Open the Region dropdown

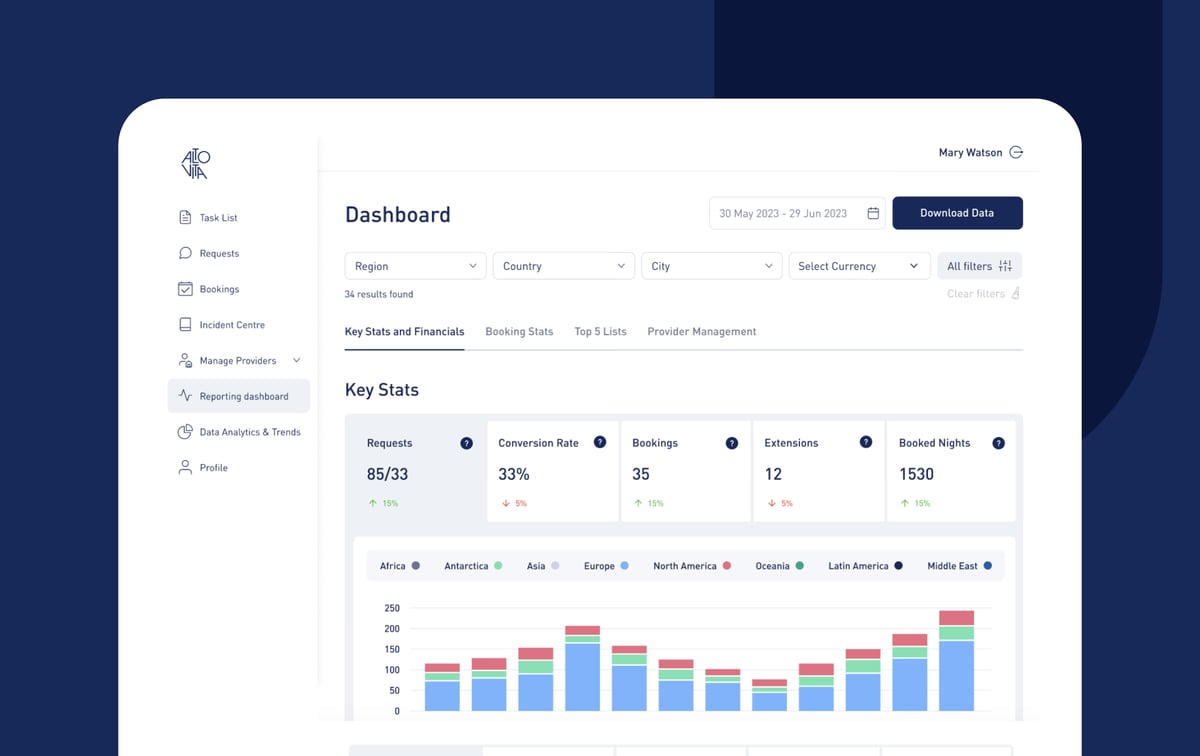(415, 266)
